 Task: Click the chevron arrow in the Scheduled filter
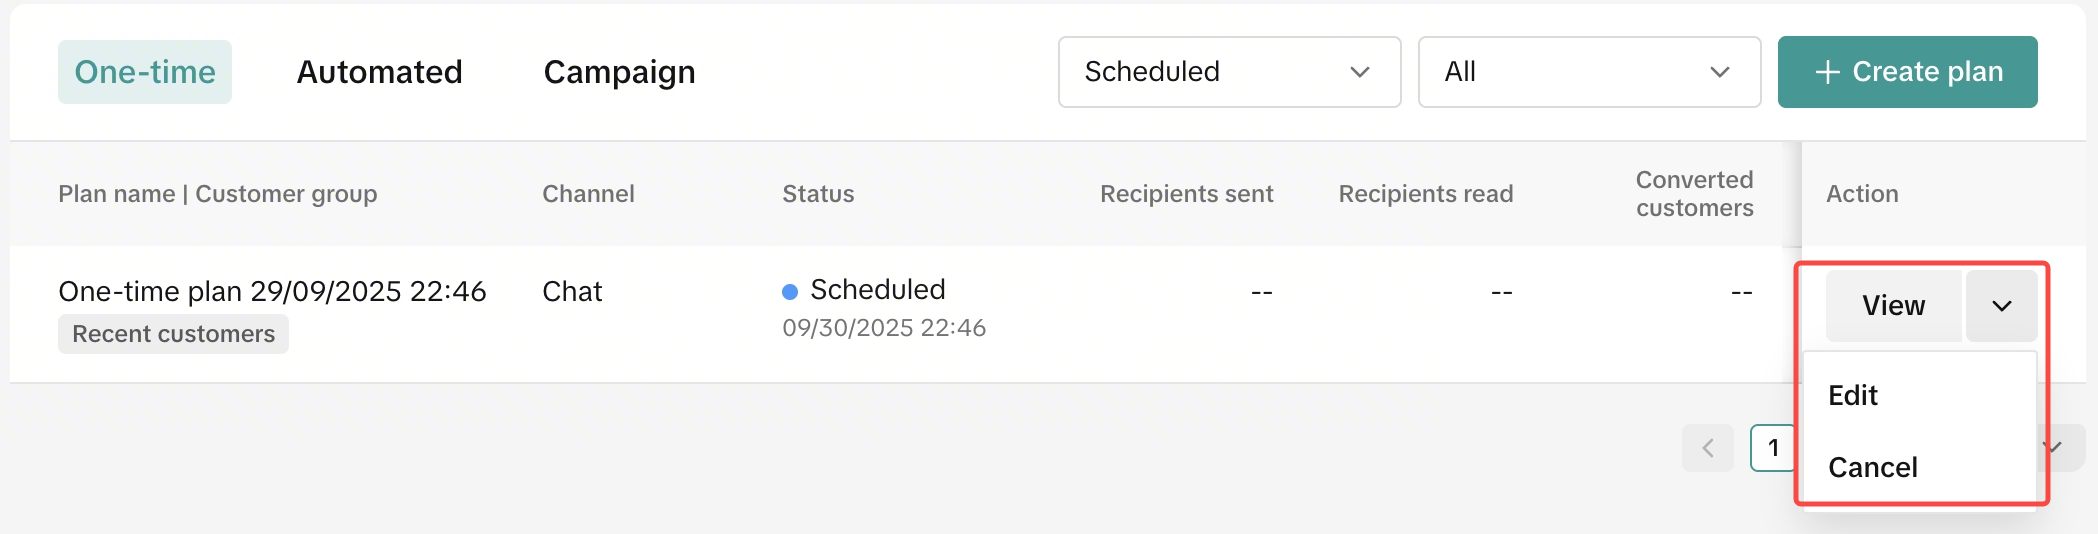coord(1359,72)
